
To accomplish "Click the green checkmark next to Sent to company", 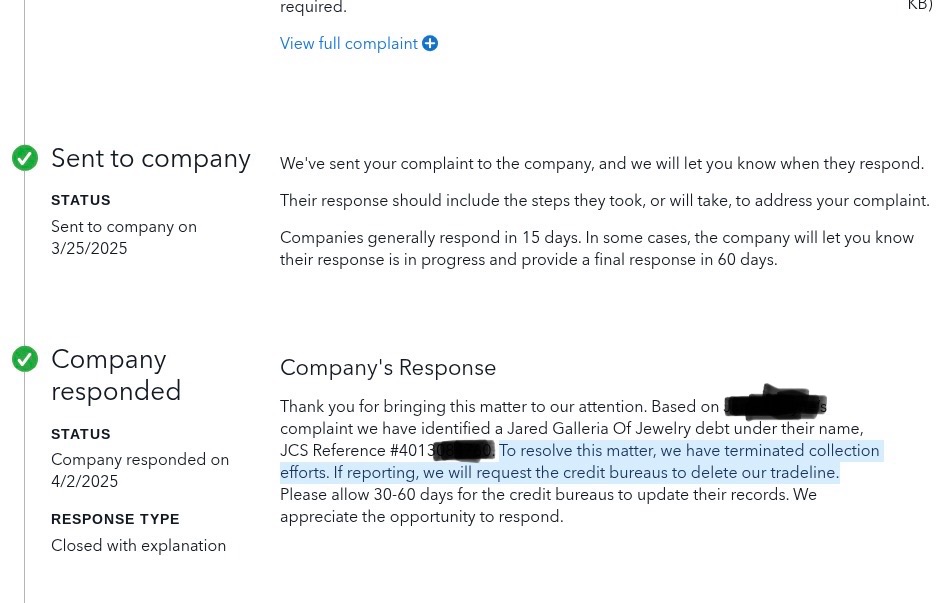I will coord(25,158).
